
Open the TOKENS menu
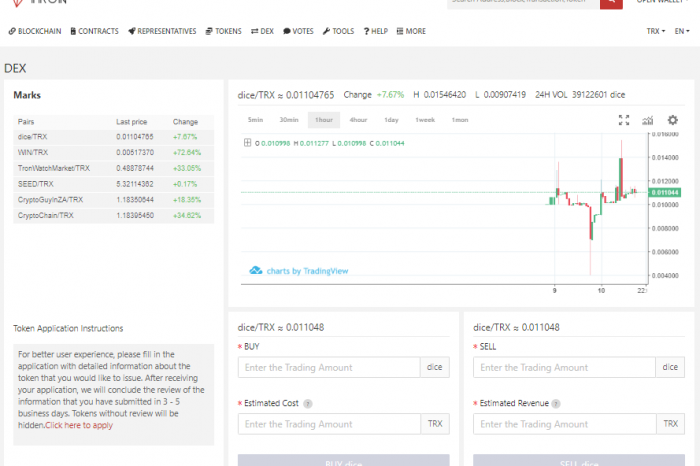point(223,31)
